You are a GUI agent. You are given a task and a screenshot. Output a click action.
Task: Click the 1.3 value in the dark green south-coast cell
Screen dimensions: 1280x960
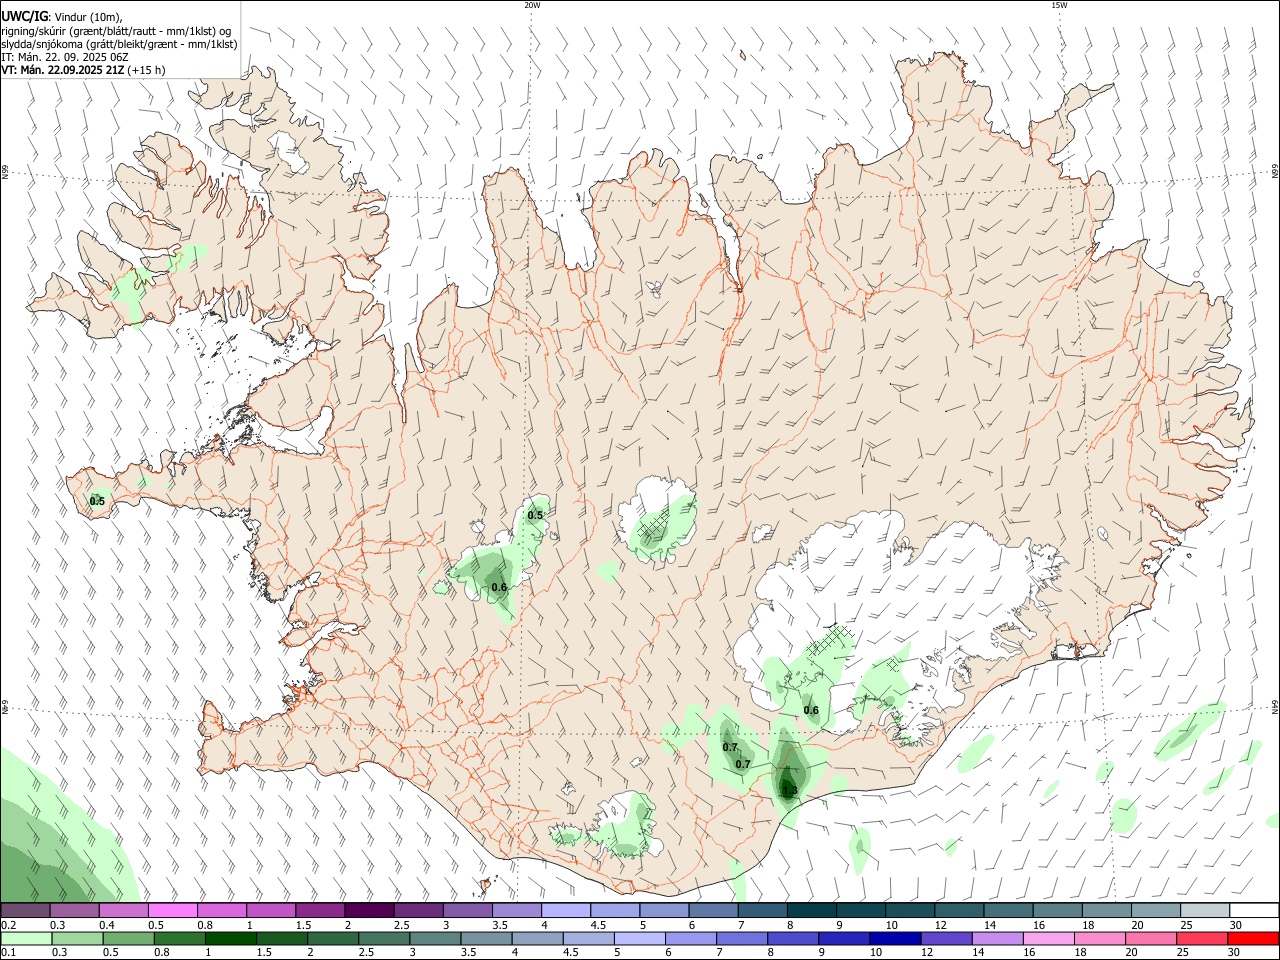pos(789,790)
